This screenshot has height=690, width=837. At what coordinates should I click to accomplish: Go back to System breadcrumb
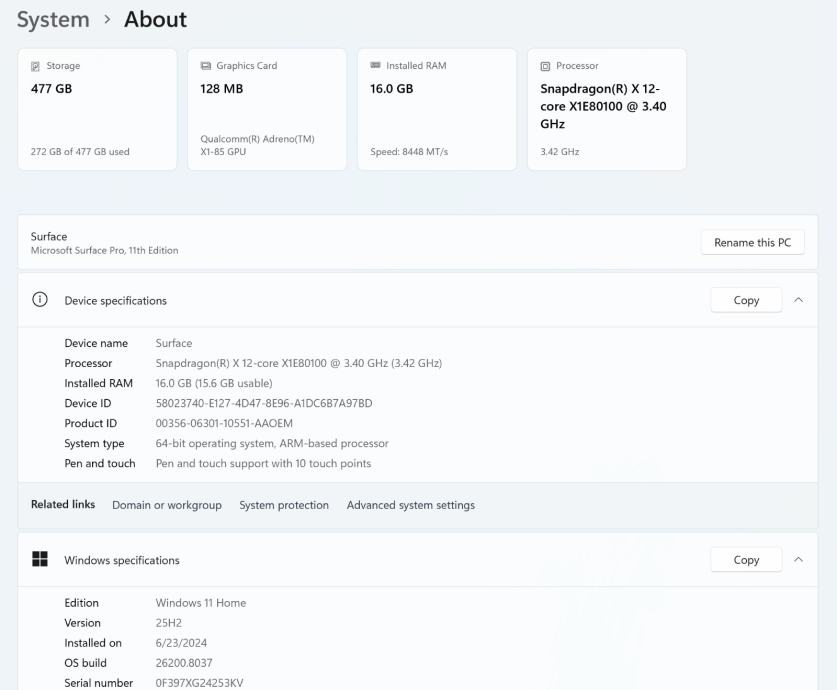coord(53,19)
